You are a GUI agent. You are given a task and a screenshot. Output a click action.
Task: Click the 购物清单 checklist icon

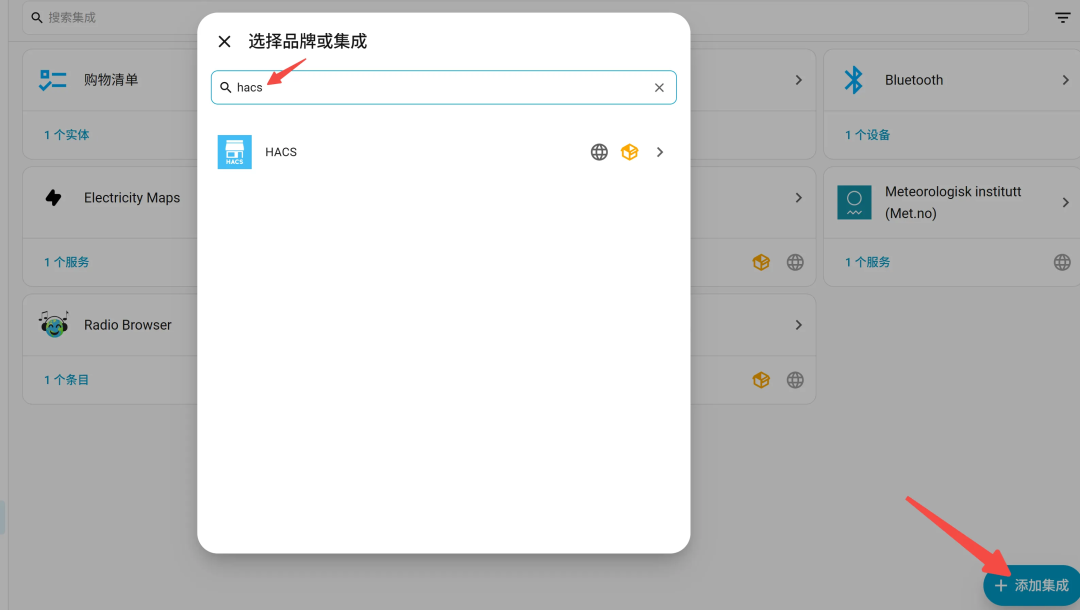point(53,80)
